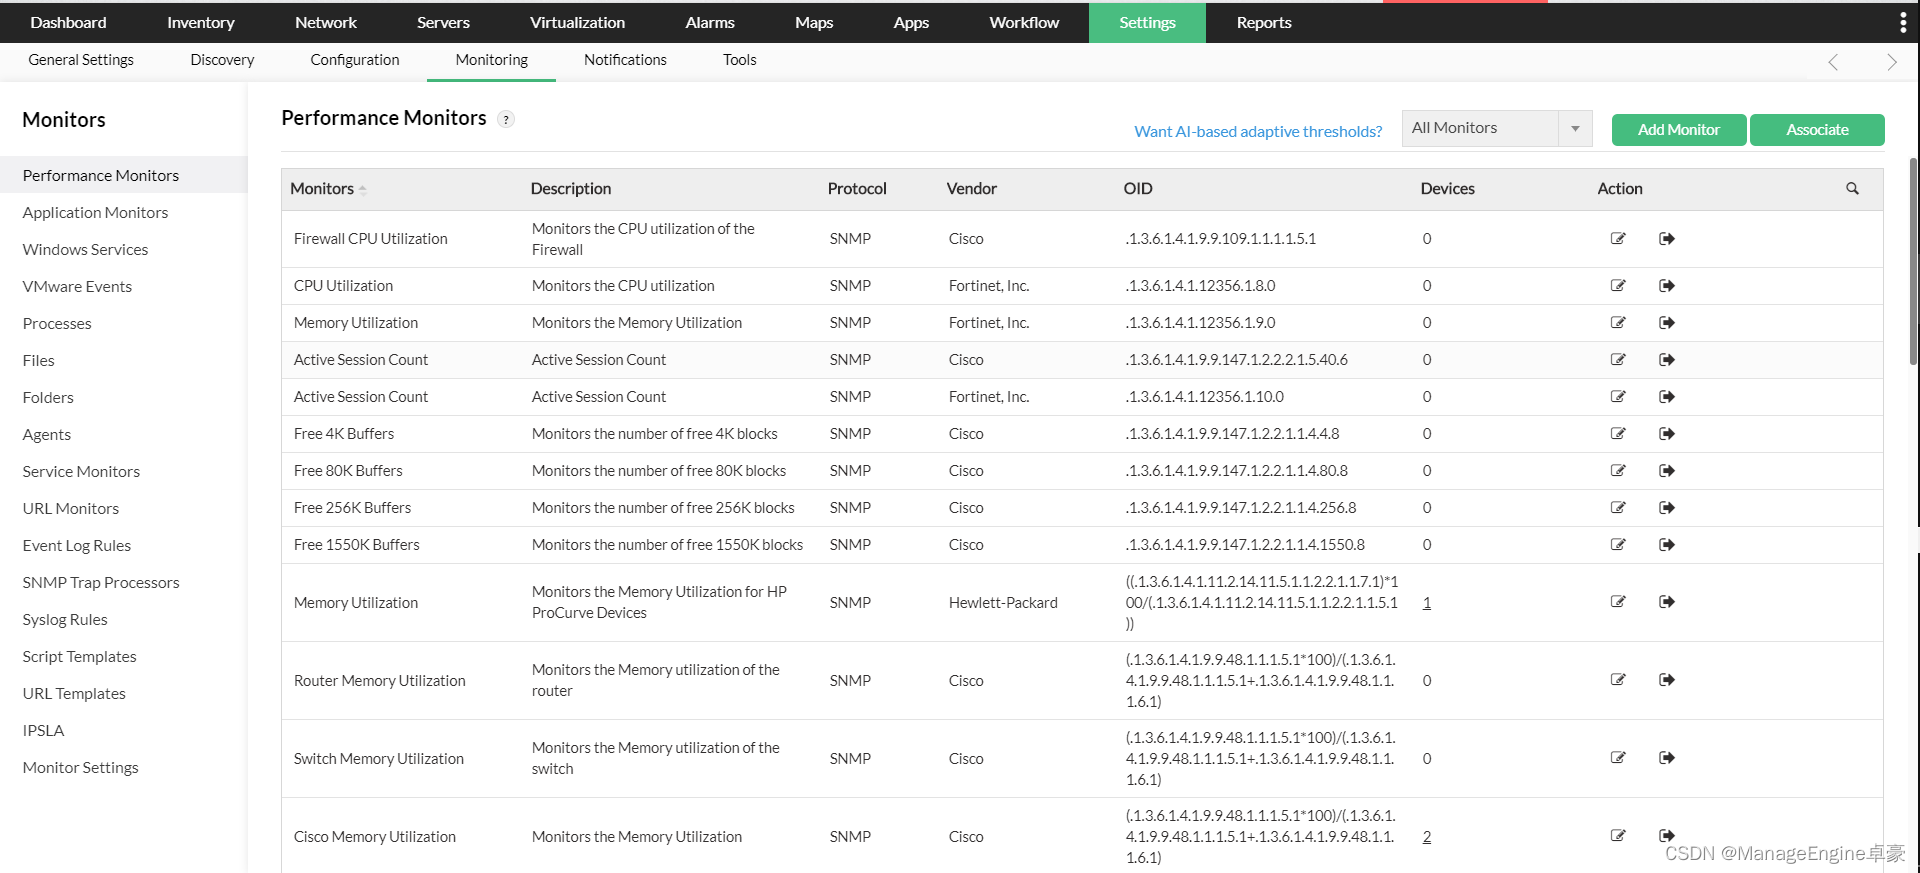
Task: Associate the Fortinet Memory Utilization monitor
Action: click(1667, 322)
